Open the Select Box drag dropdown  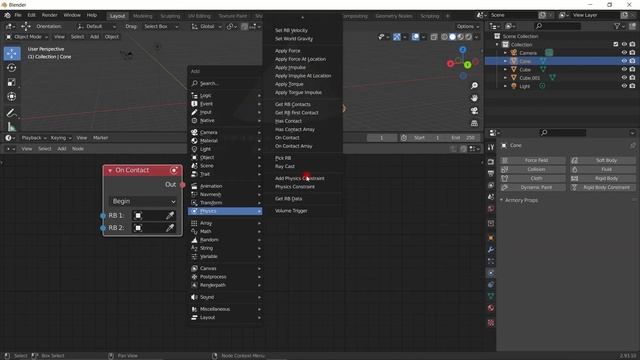click(x=161, y=27)
